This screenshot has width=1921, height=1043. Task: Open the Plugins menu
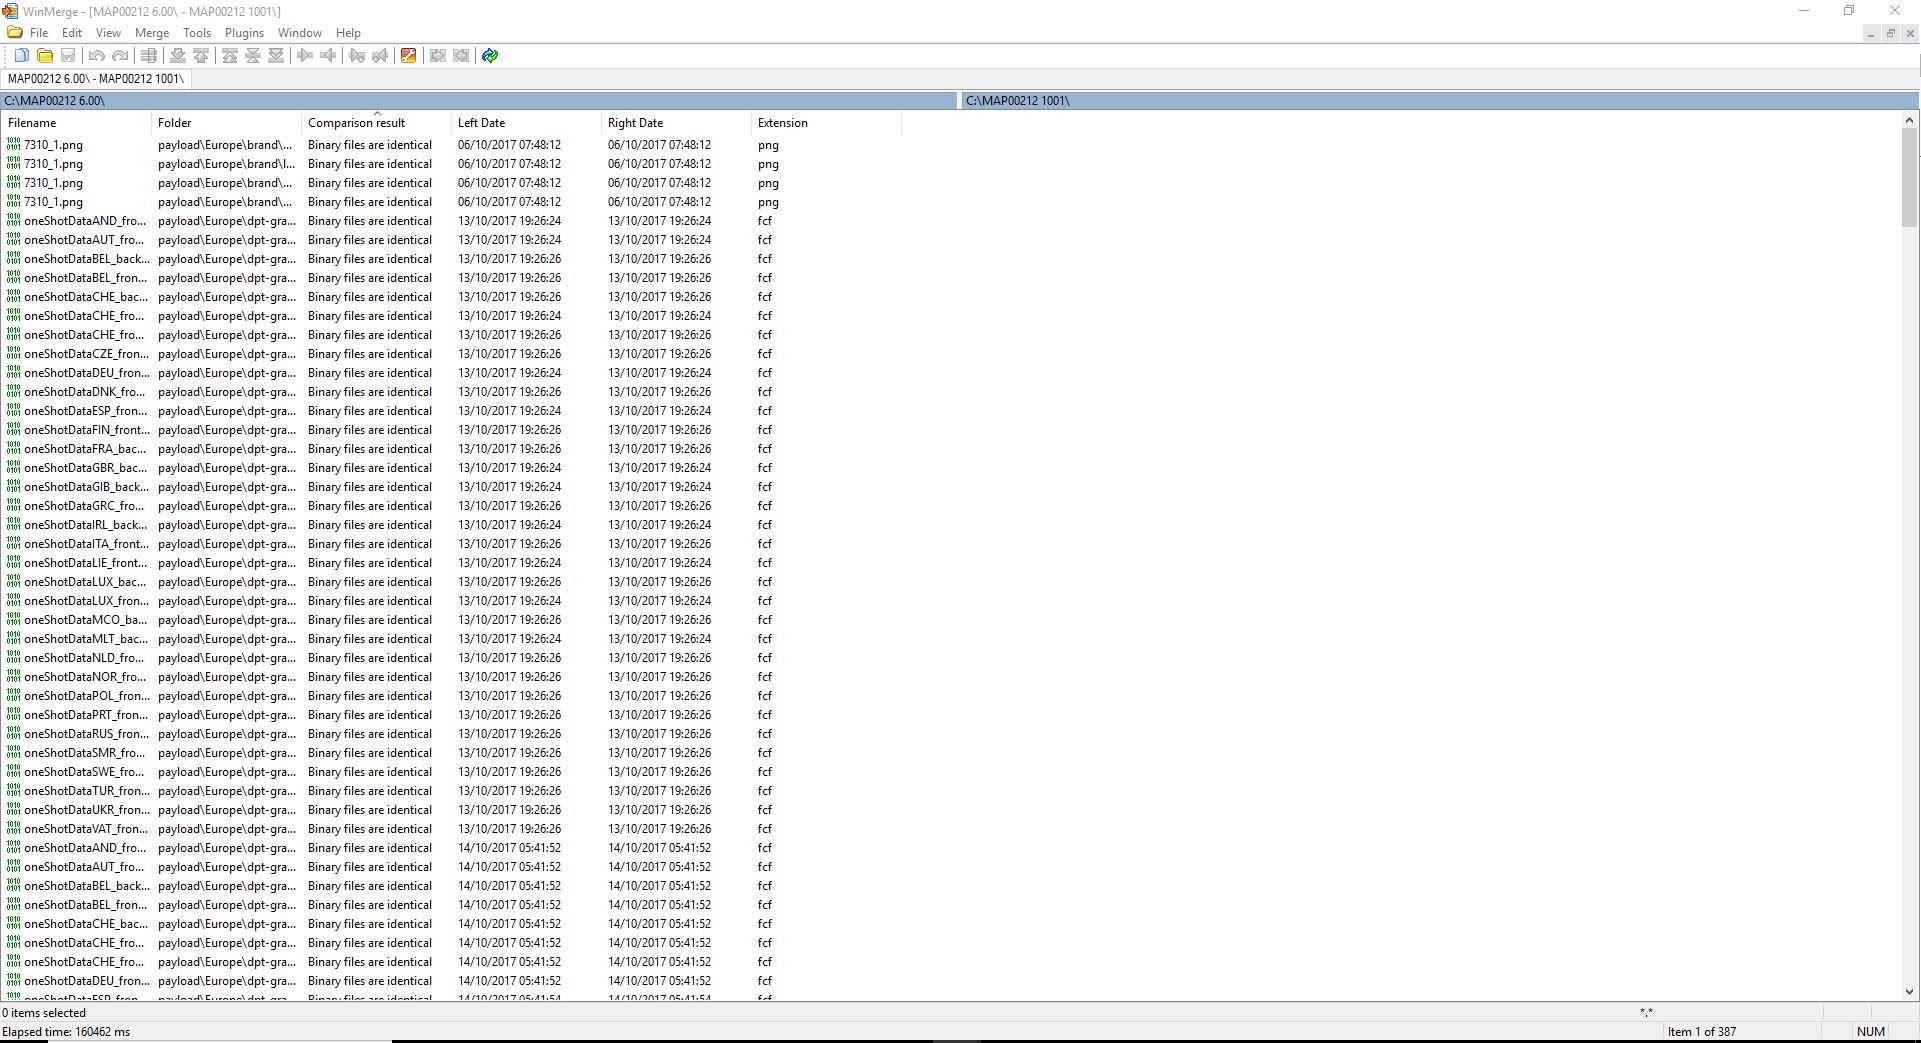244,33
